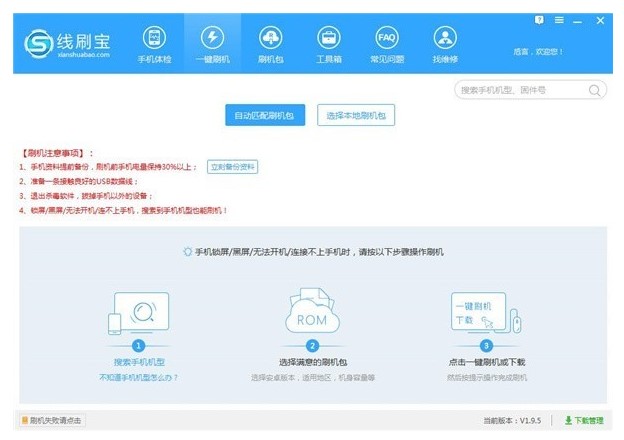Click the 搜索手机机型 link

pyautogui.click(x=139, y=362)
